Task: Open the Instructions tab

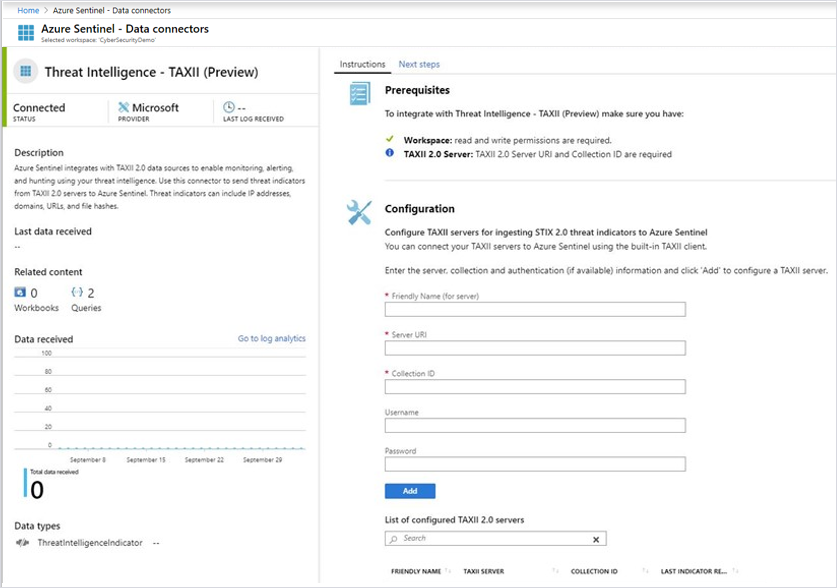Action: tap(362, 63)
